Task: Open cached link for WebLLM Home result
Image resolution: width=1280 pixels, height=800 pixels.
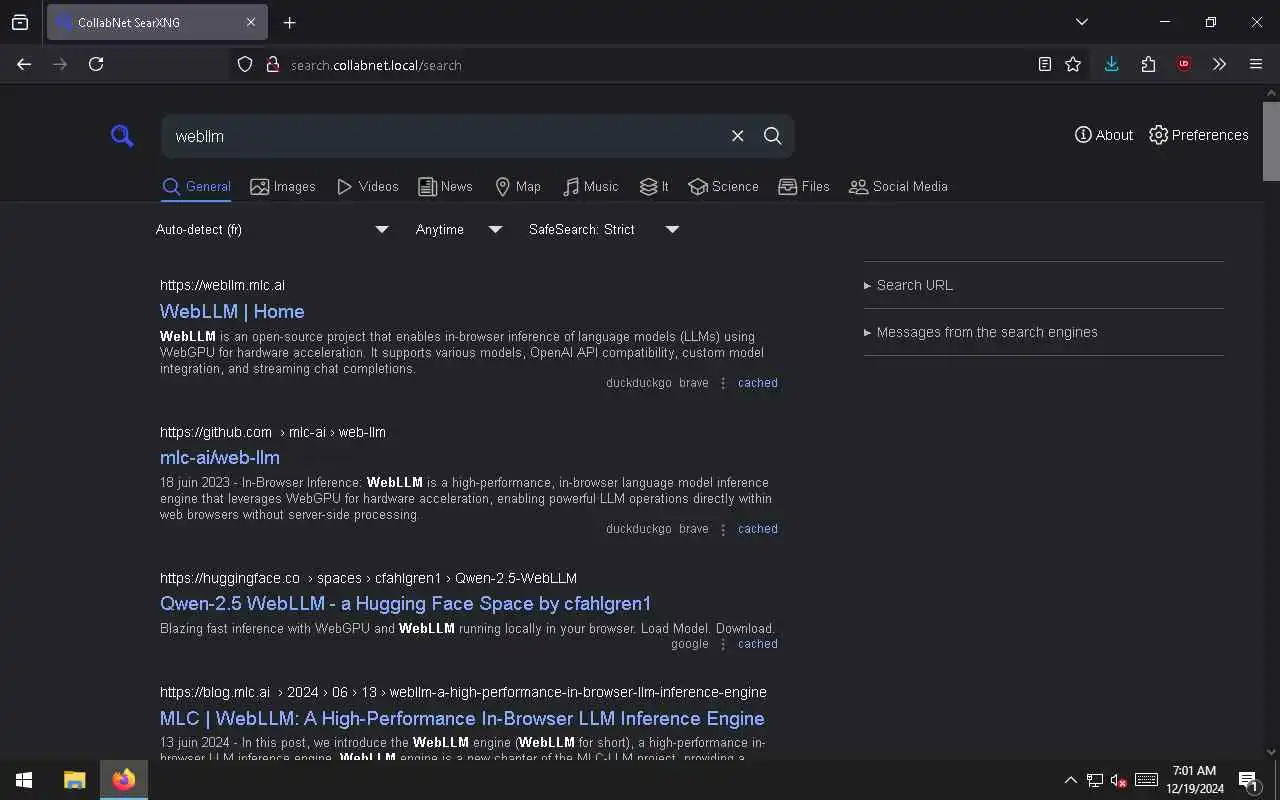Action: tap(758, 383)
